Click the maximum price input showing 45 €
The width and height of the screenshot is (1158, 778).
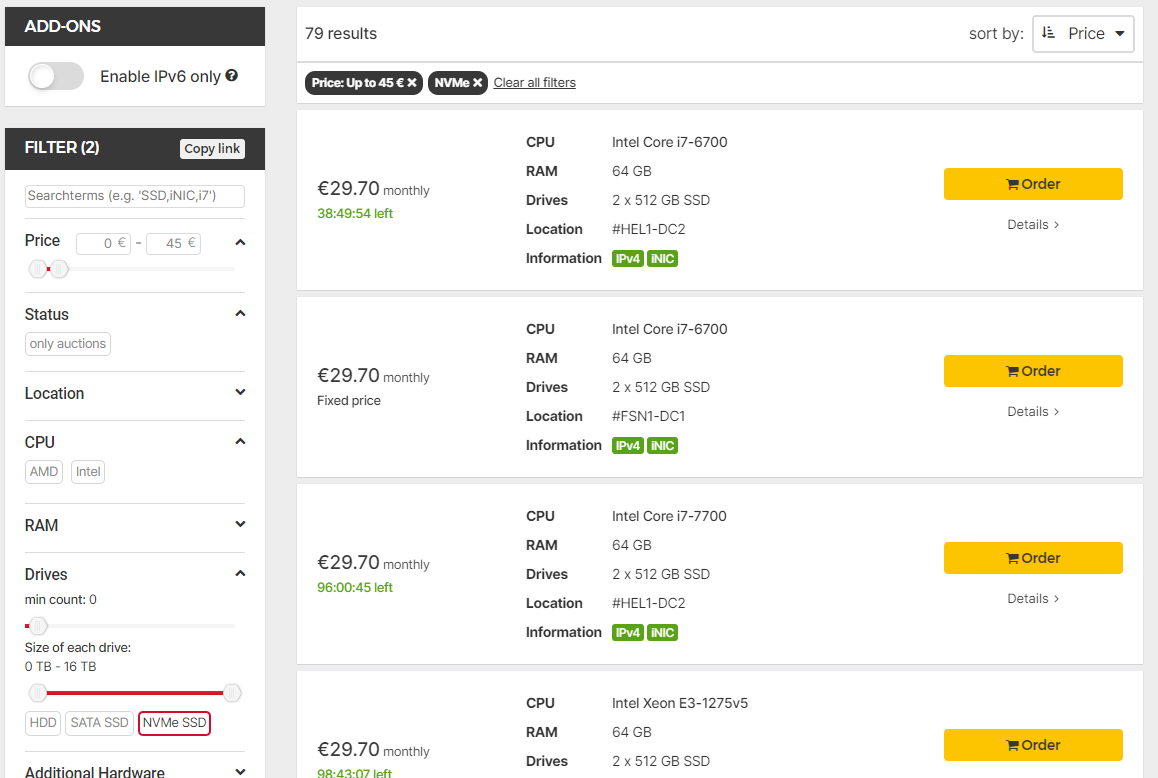(x=174, y=243)
